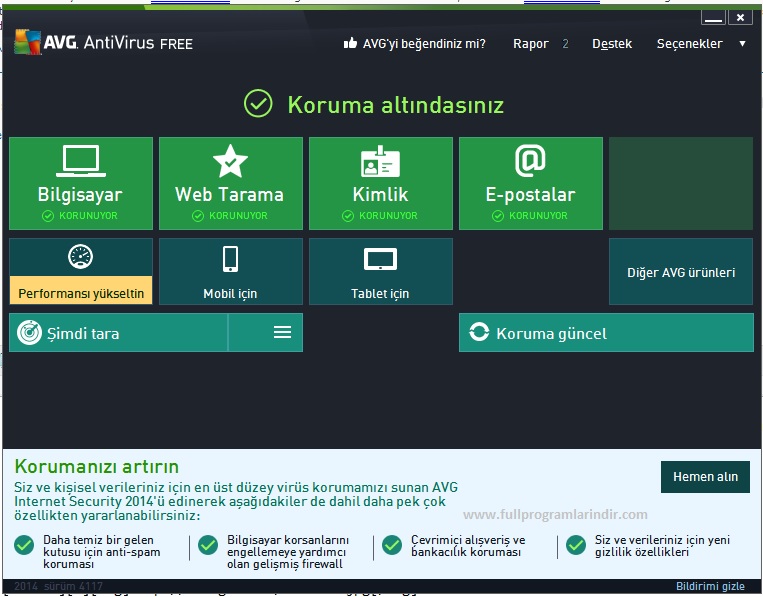Click the empty dark green tile

coord(681,183)
